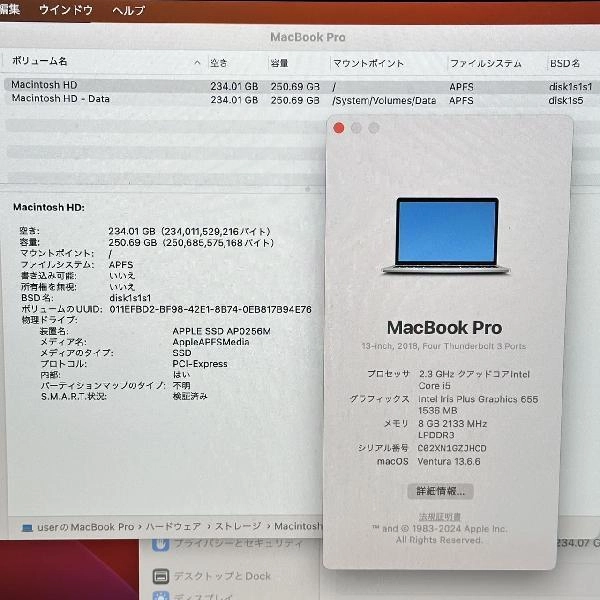Viewport: 600px width, 600px height.
Task: Click ハードウェア in the path bar
Action: tap(173, 527)
